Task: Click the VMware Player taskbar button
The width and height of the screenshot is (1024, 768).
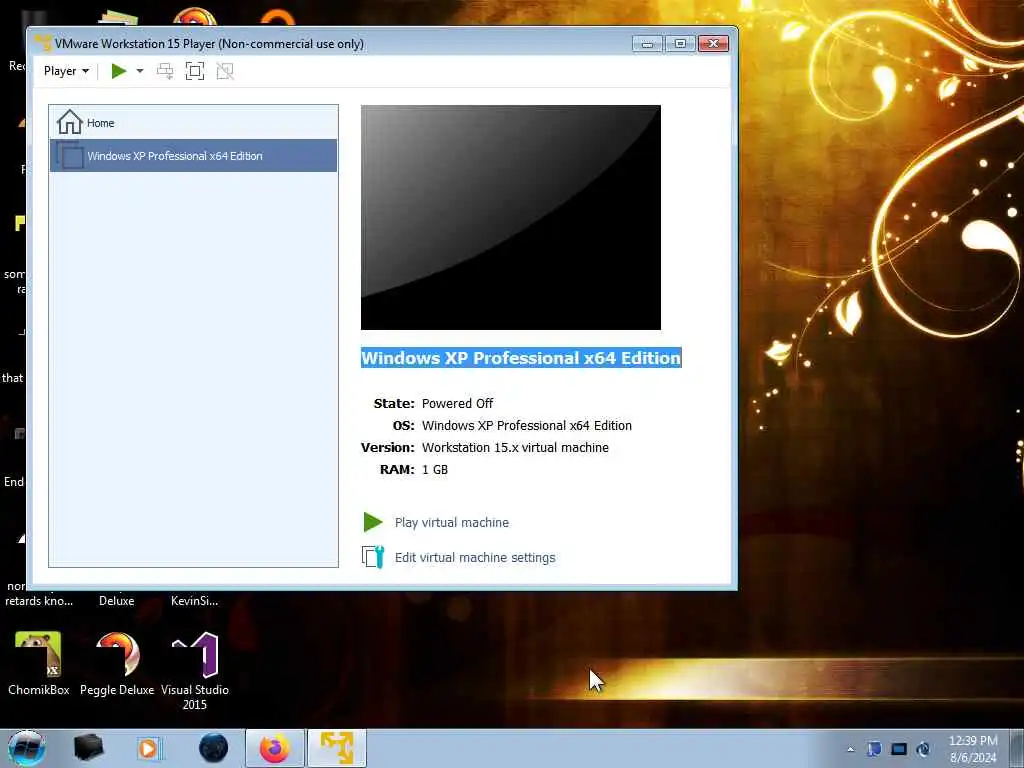Action: (x=337, y=748)
